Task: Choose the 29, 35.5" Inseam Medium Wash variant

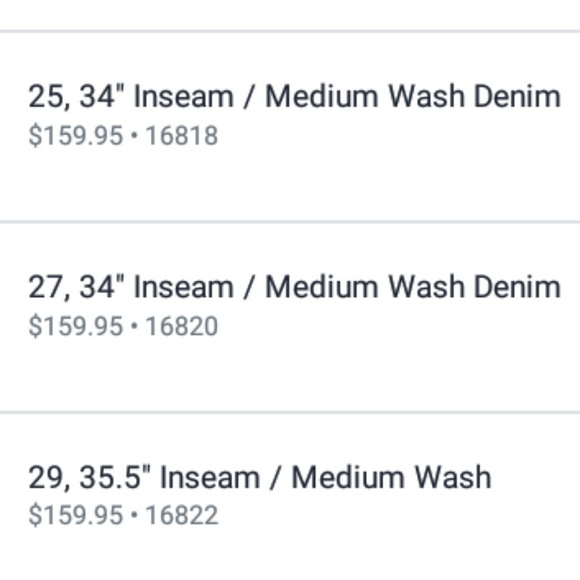Action: pos(290,497)
